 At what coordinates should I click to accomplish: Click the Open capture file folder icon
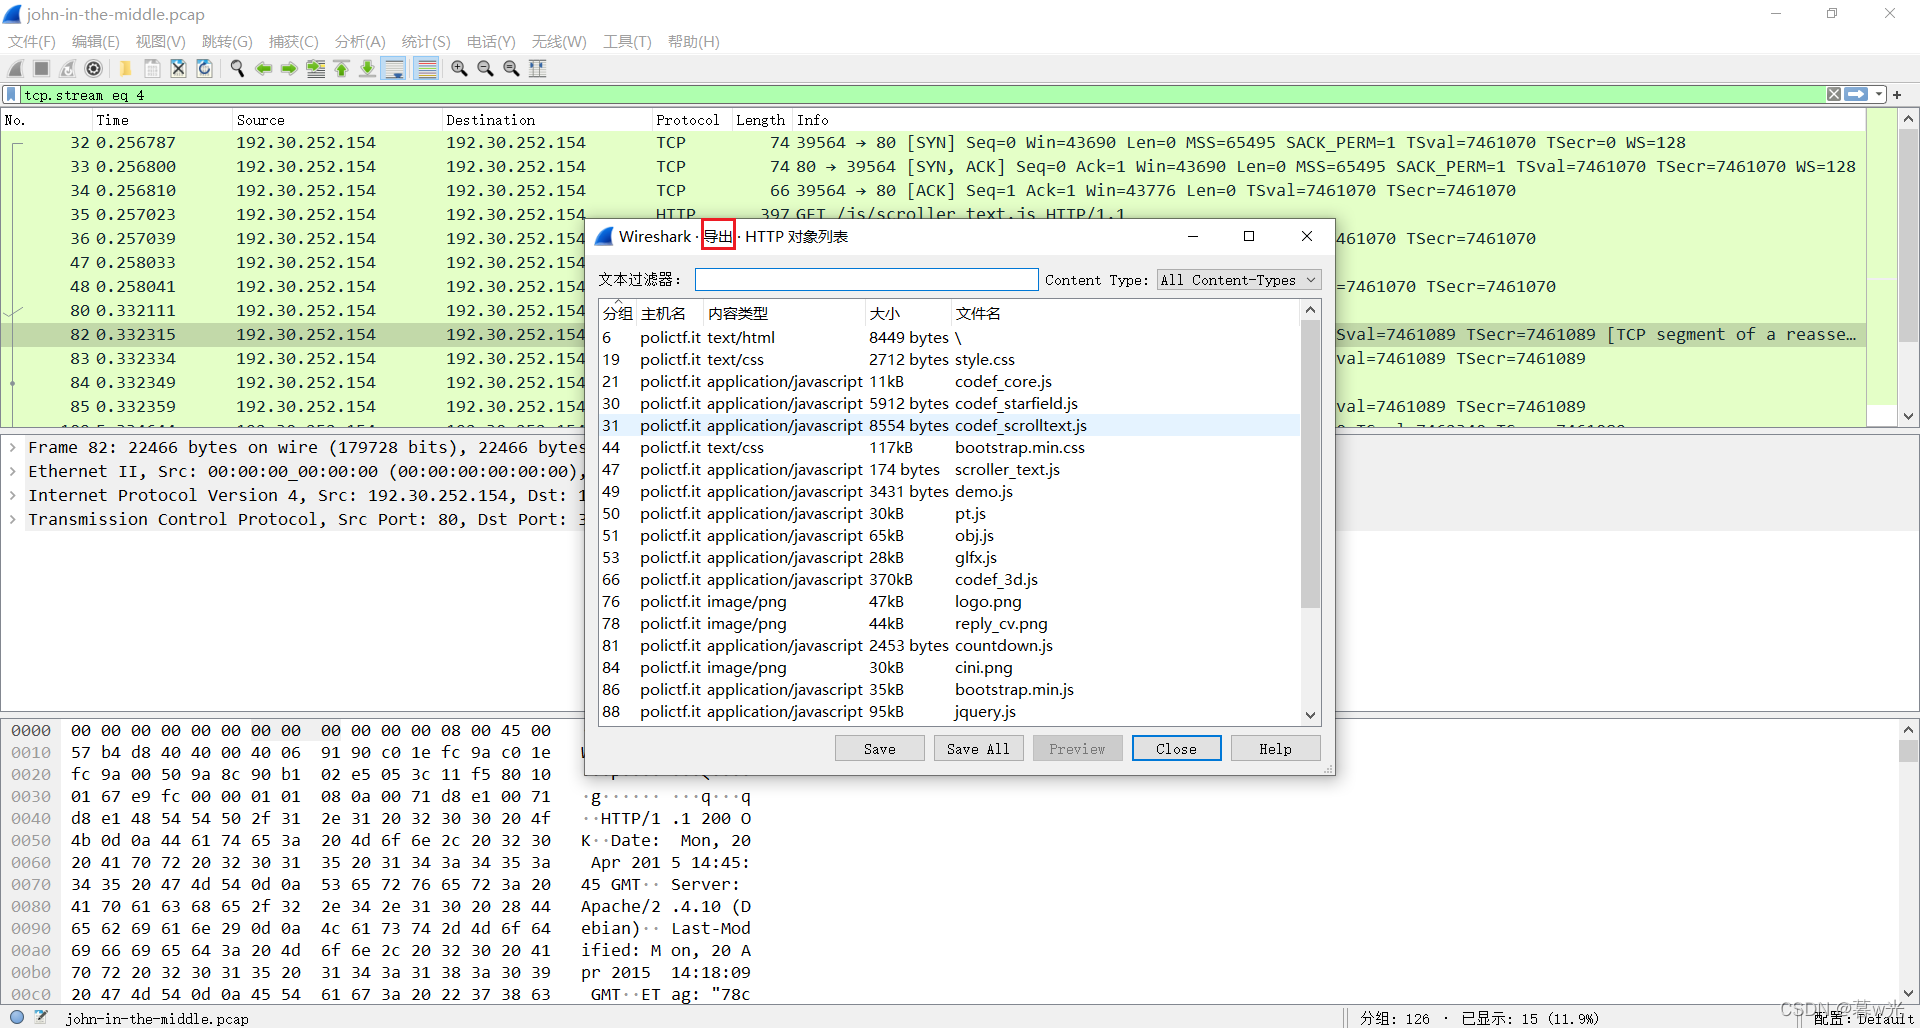pos(125,68)
